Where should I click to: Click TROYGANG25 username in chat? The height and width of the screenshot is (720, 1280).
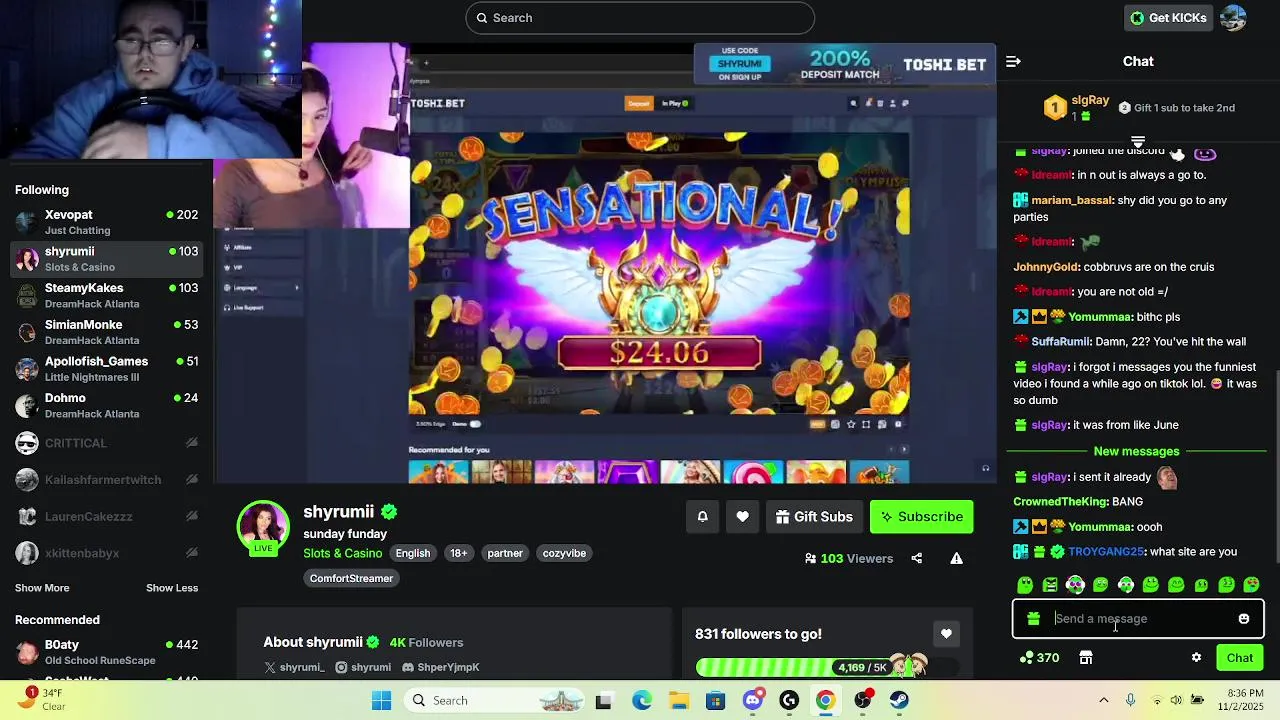pos(1105,552)
